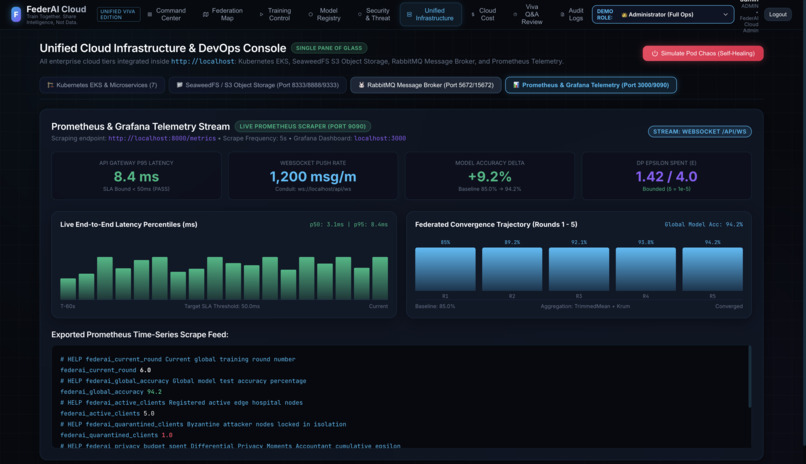Image resolution: width=806 pixels, height=464 pixels.
Task: Click the Cloud Cost dollar icon
Action: (473, 14)
